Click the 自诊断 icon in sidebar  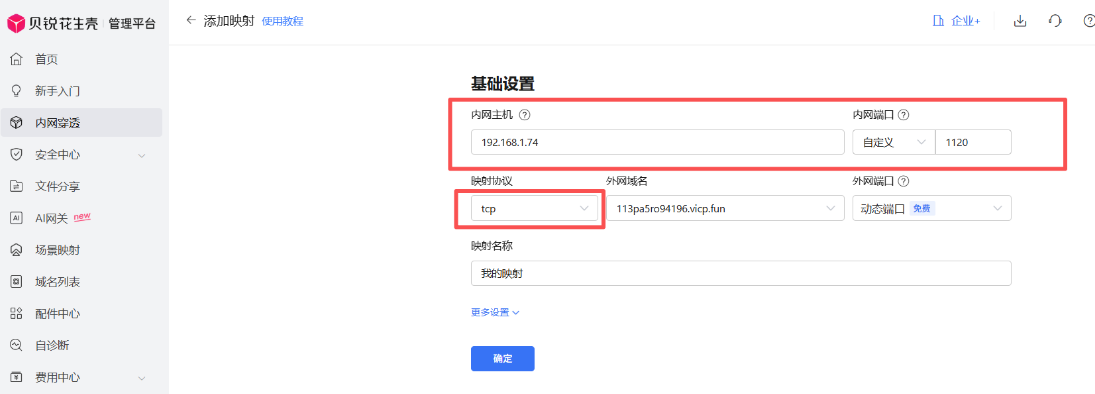pos(16,345)
